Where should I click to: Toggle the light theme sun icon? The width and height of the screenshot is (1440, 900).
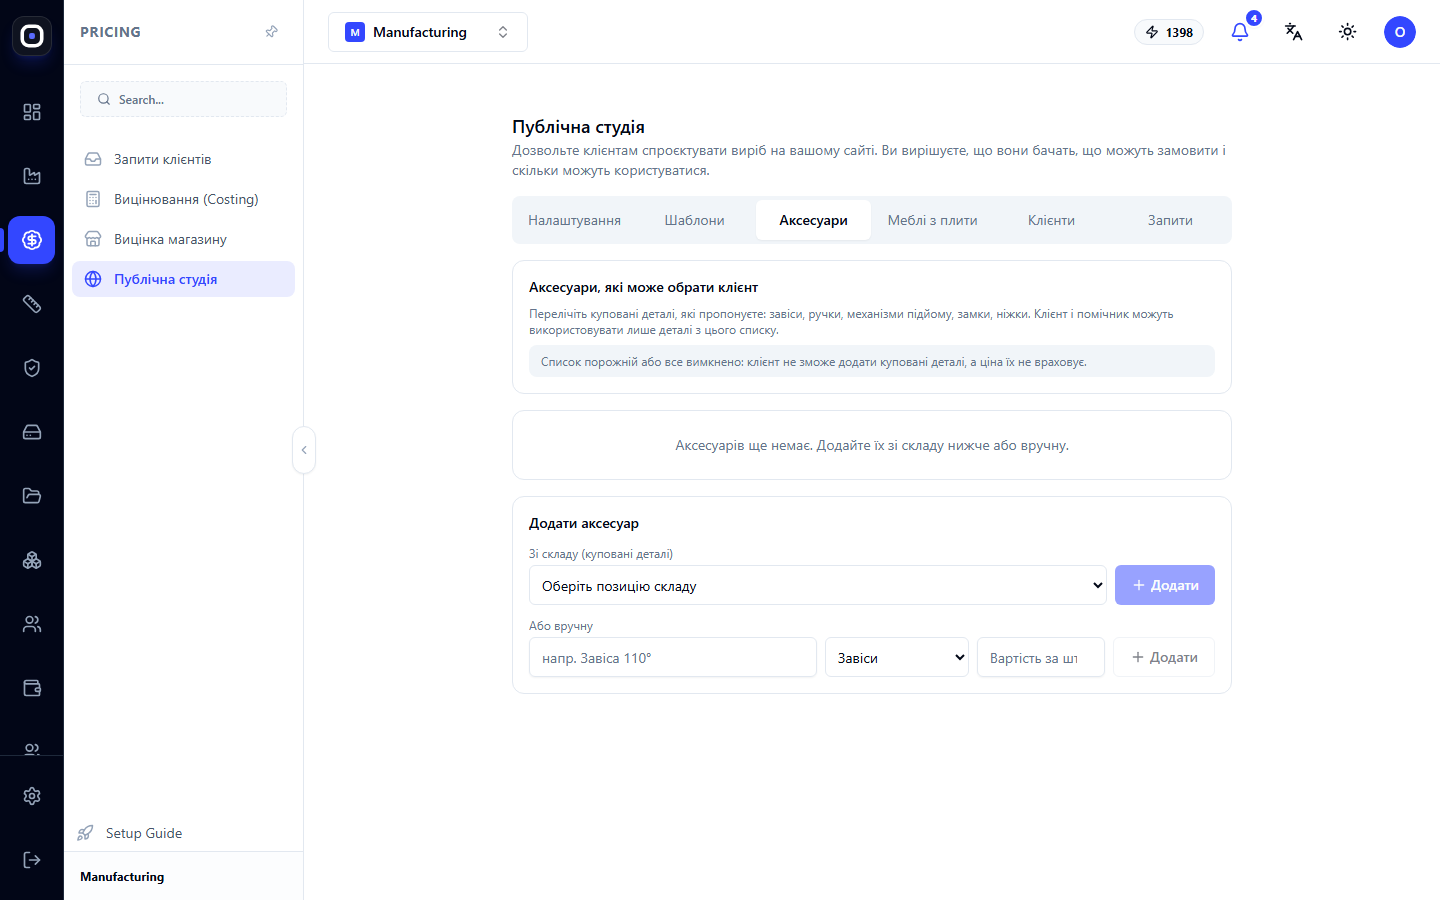(x=1348, y=32)
